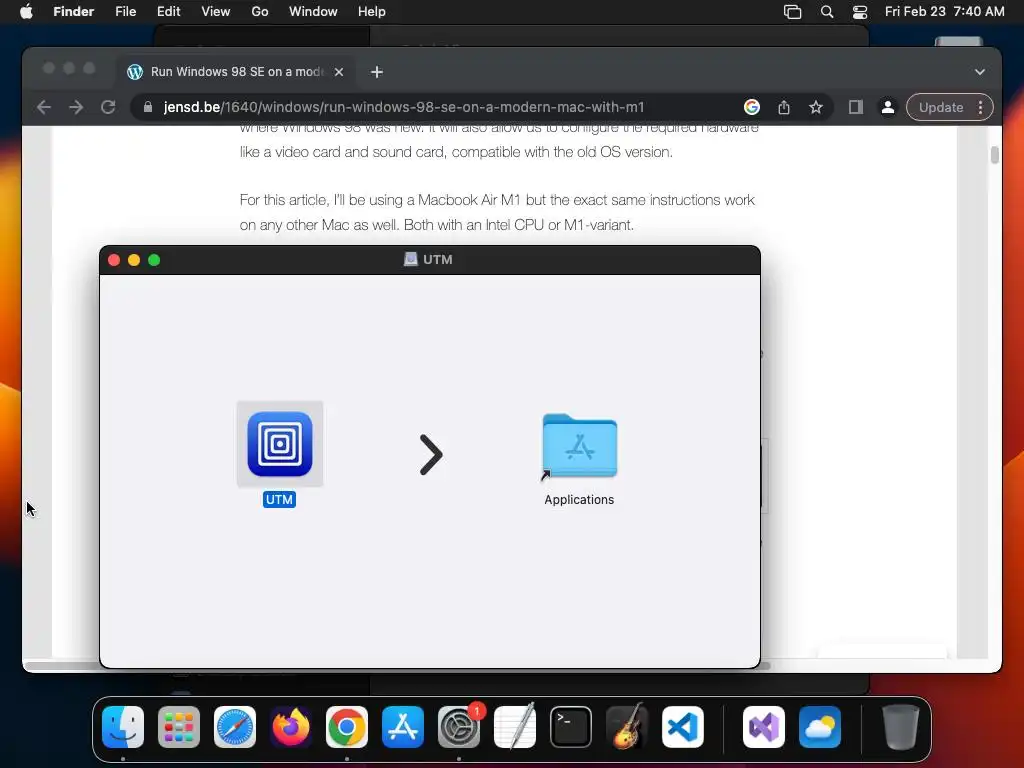Click the Applications folder shortcut icon
The height and width of the screenshot is (768, 1024).
pyautogui.click(x=579, y=446)
